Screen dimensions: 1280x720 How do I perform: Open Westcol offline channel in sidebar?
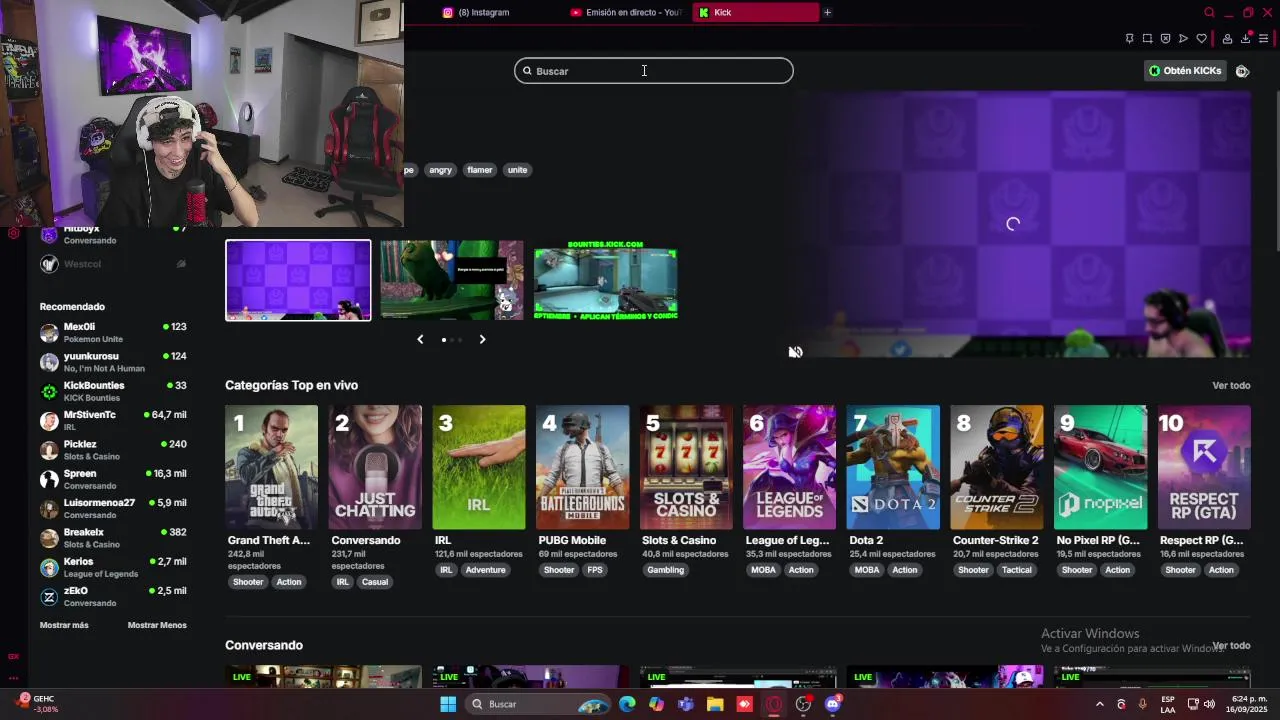point(113,264)
